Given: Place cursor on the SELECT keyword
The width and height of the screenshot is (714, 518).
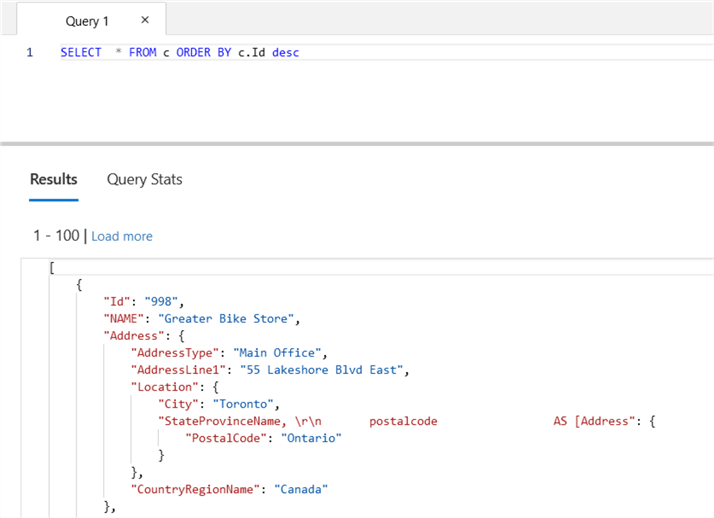Looking at the screenshot, I should coord(80,53).
